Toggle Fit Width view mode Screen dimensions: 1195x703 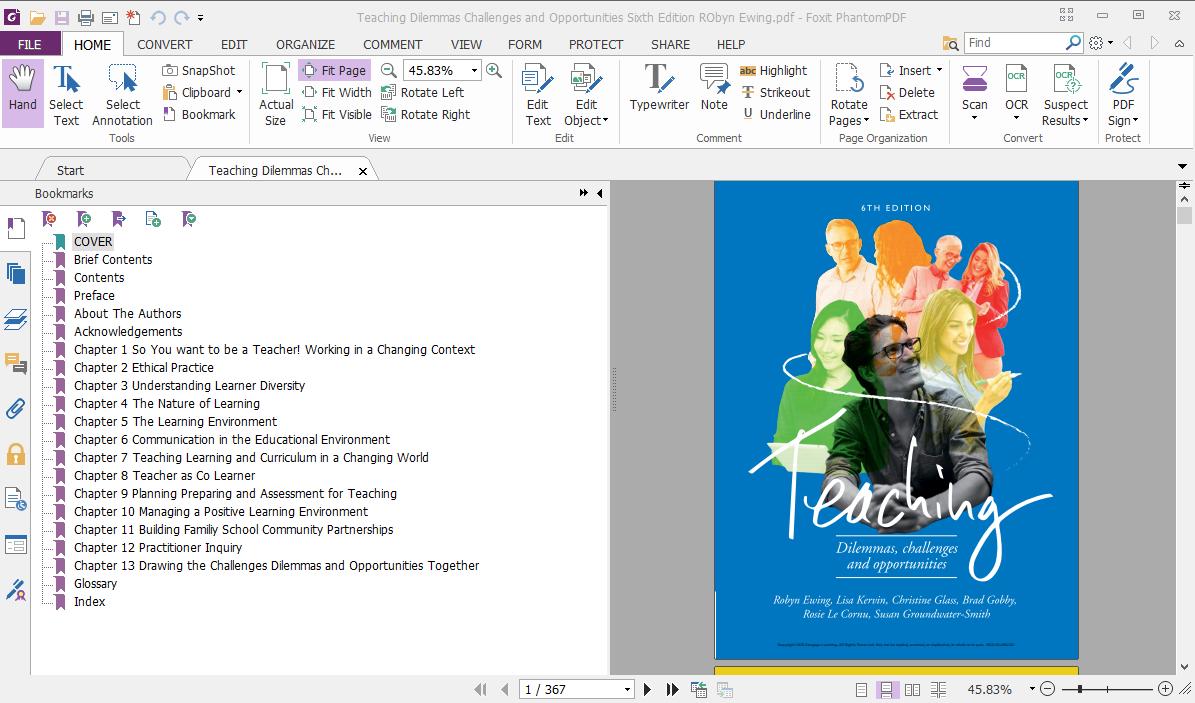click(x=337, y=92)
